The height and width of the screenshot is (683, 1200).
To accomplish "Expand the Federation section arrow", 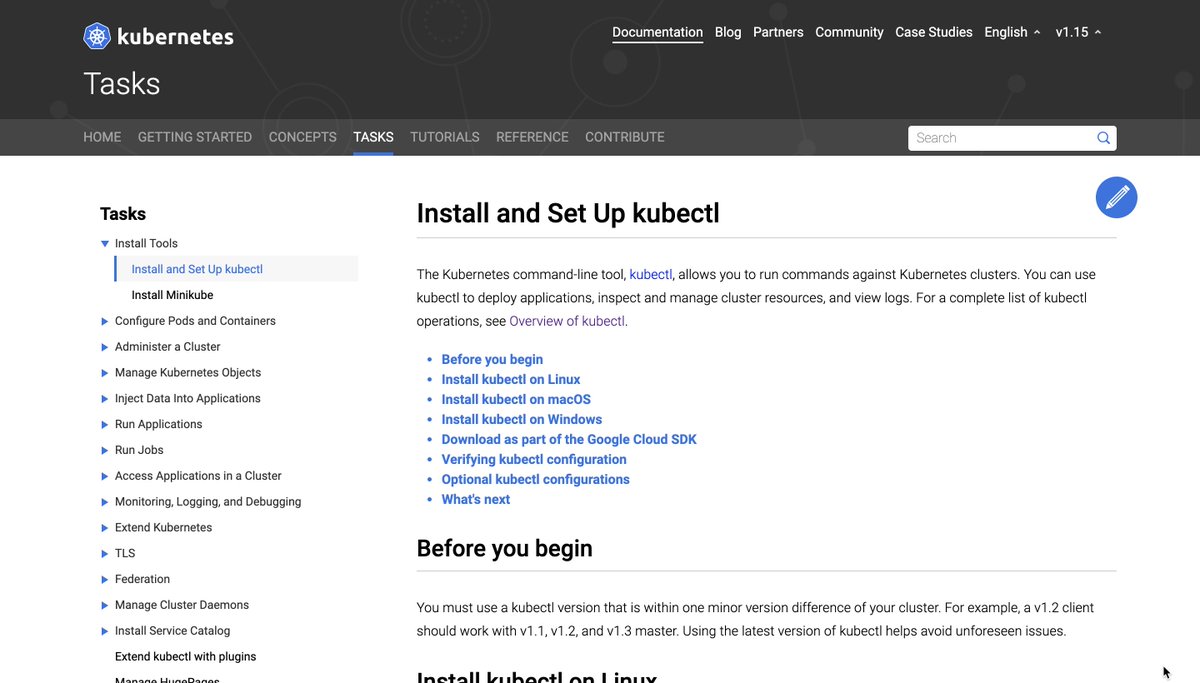I will coord(105,580).
